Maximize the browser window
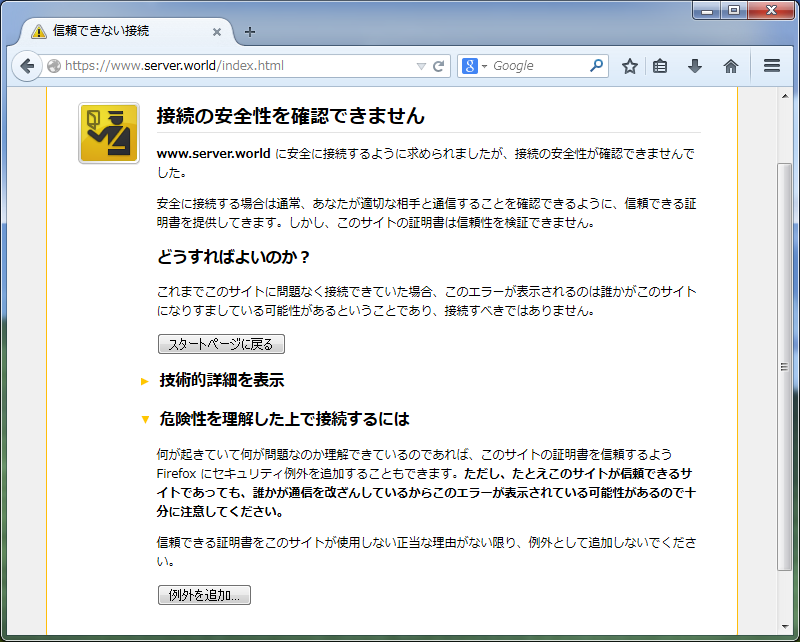 tap(734, 10)
